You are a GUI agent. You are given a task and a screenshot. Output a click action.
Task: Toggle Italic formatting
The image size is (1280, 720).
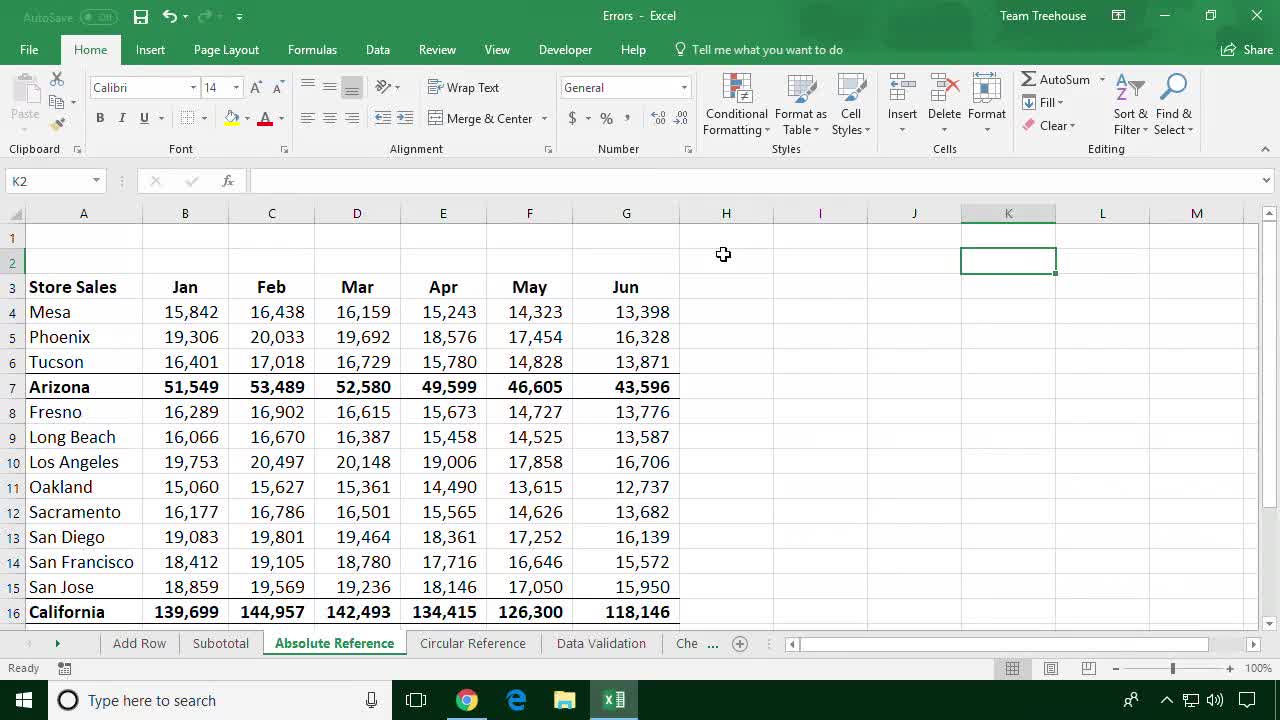click(x=122, y=118)
